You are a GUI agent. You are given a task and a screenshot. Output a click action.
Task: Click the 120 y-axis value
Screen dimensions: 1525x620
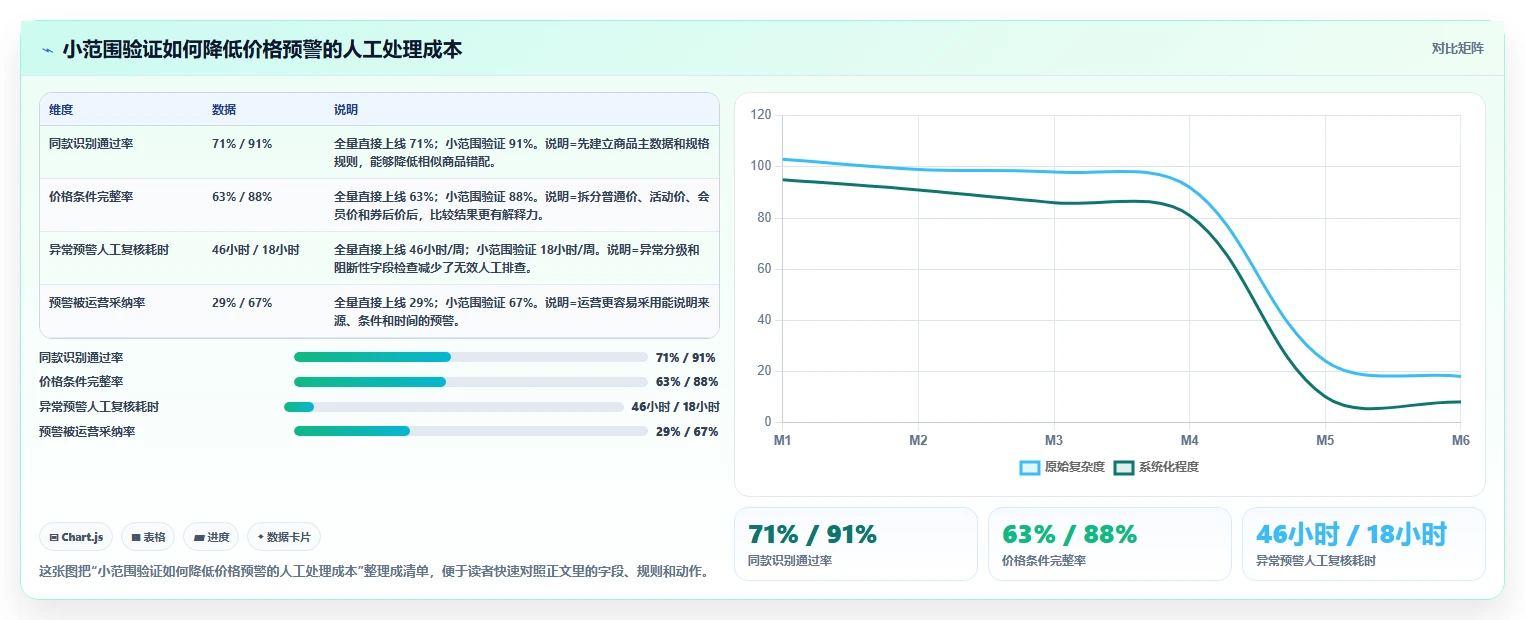coord(761,116)
